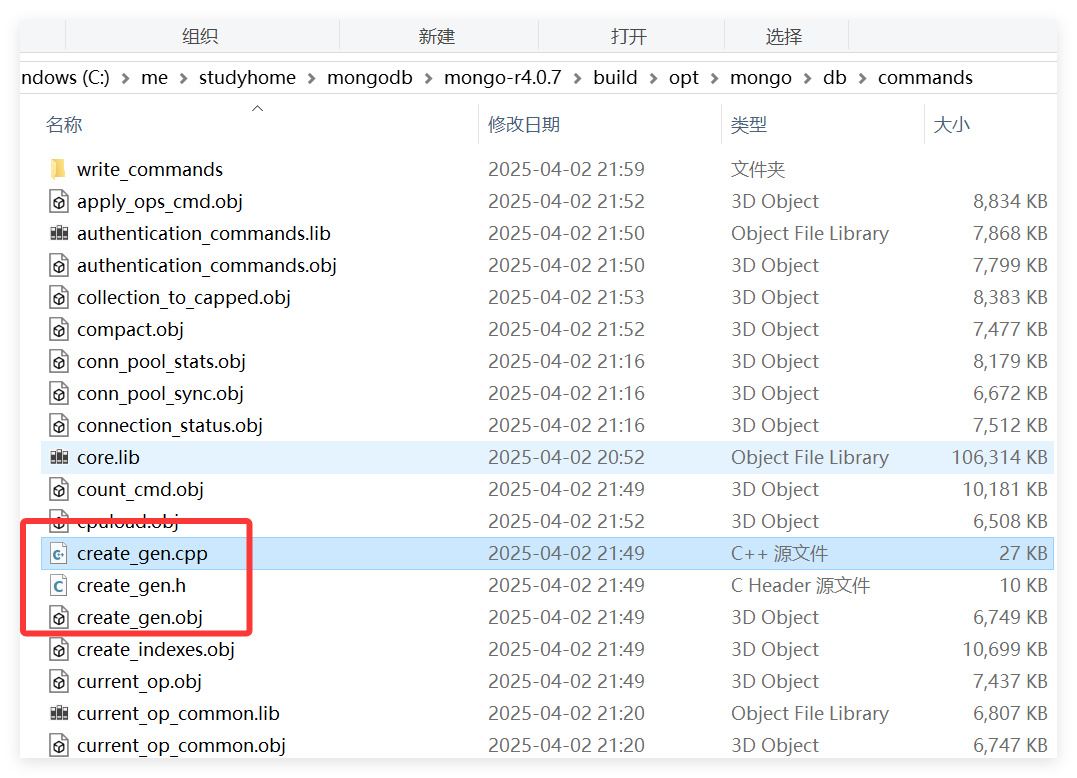Click the compact.obj file icon
1077x778 pixels.
click(59, 329)
